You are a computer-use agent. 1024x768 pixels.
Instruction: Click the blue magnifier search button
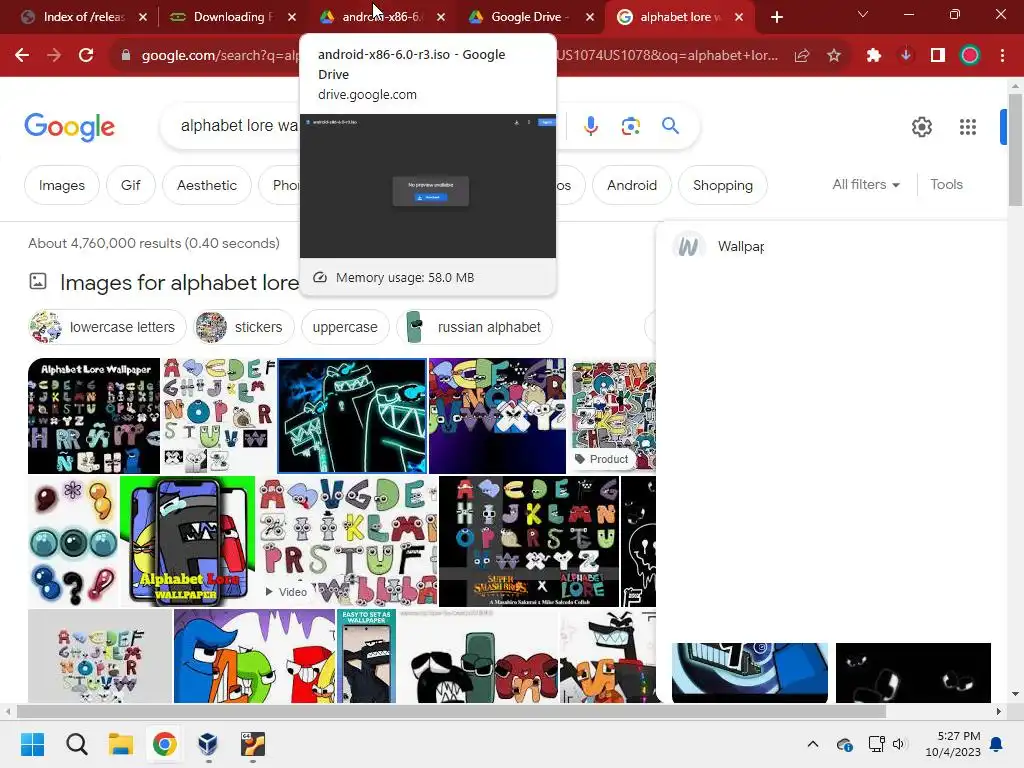pos(670,125)
